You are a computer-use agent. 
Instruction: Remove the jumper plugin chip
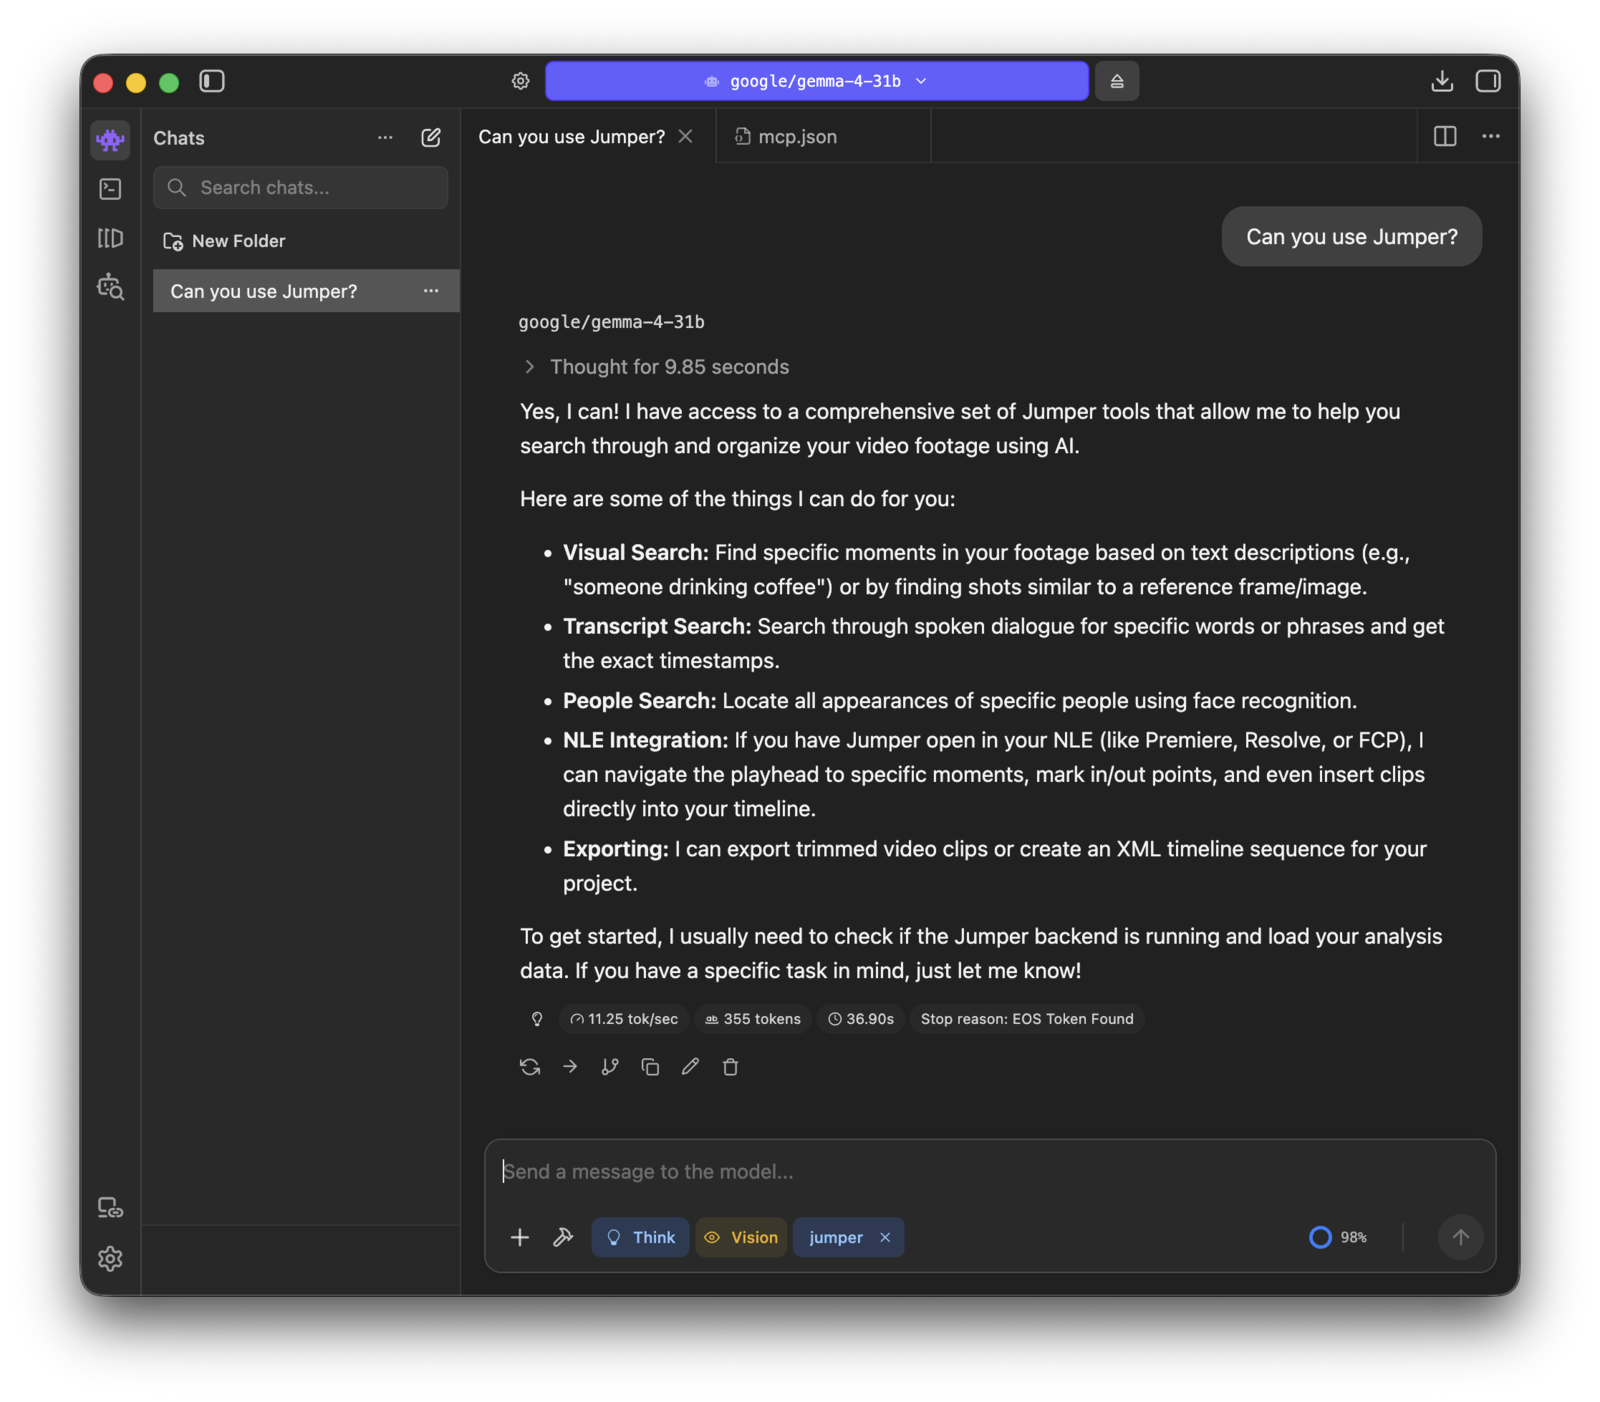tap(885, 1237)
